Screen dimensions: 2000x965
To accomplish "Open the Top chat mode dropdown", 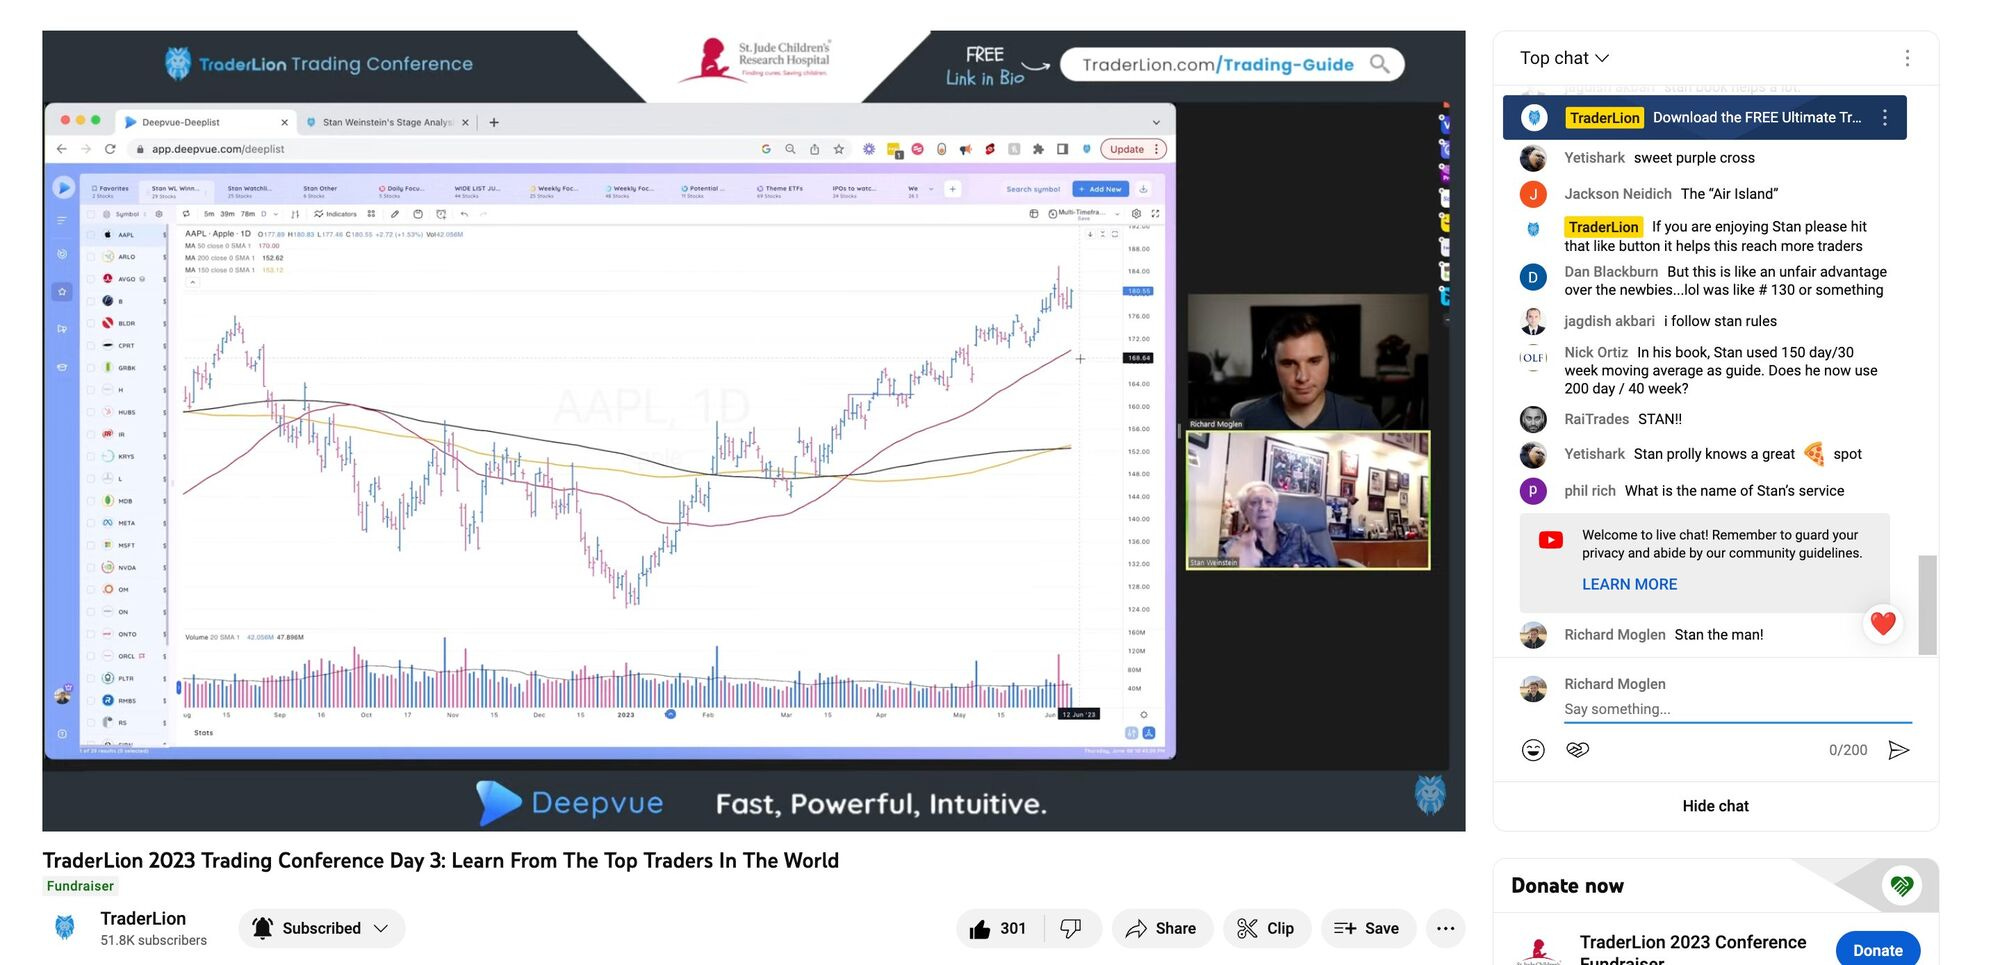I will (x=1564, y=58).
